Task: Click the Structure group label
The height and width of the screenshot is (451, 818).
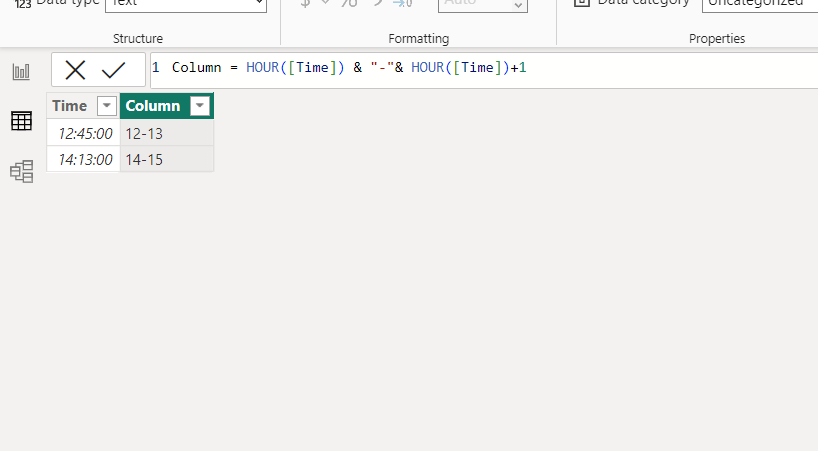Action: [138, 39]
